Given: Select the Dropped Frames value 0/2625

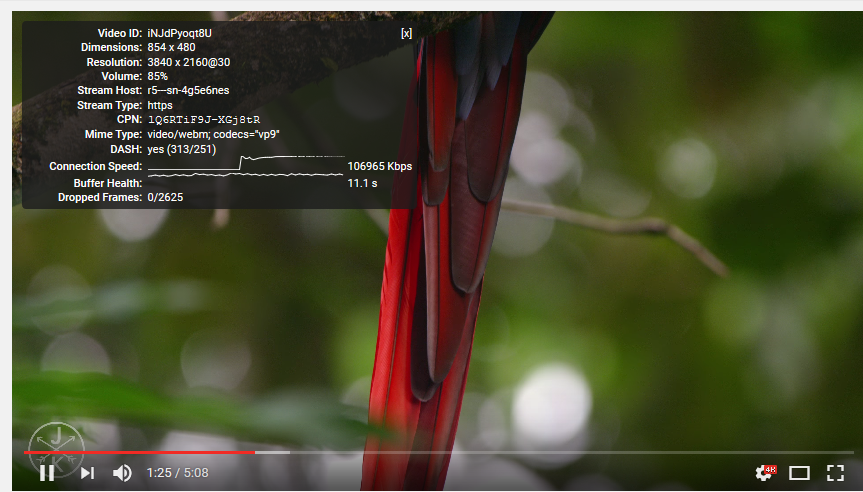Looking at the screenshot, I should click(165, 197).
